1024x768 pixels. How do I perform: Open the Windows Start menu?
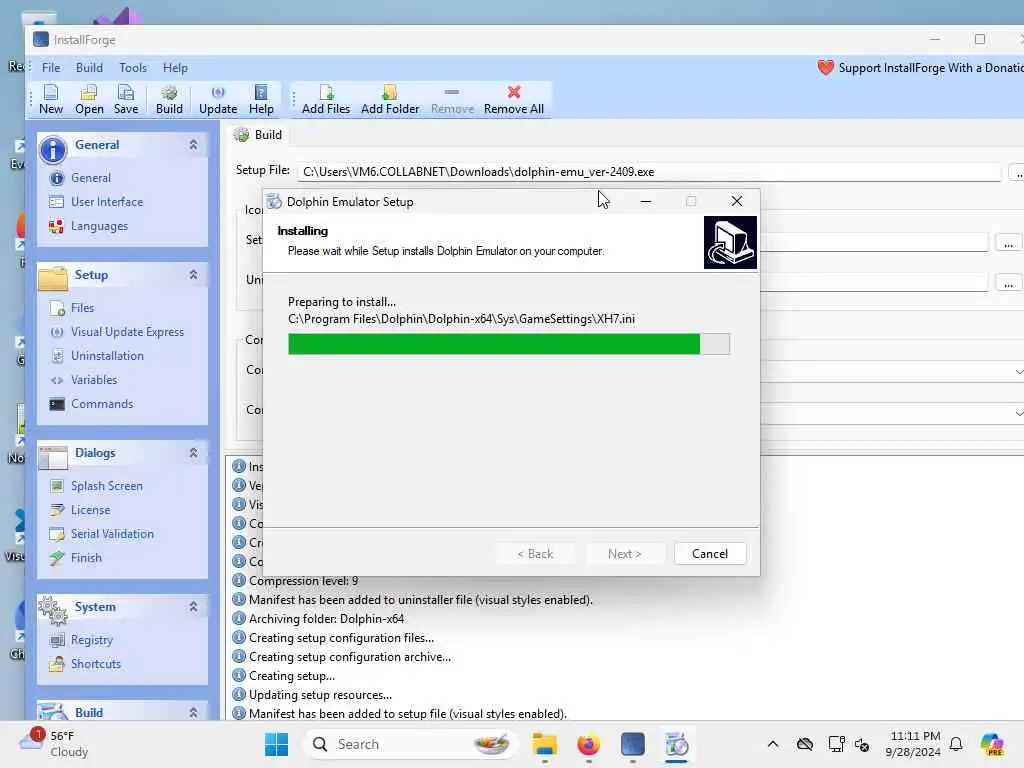tap(277, 744)
